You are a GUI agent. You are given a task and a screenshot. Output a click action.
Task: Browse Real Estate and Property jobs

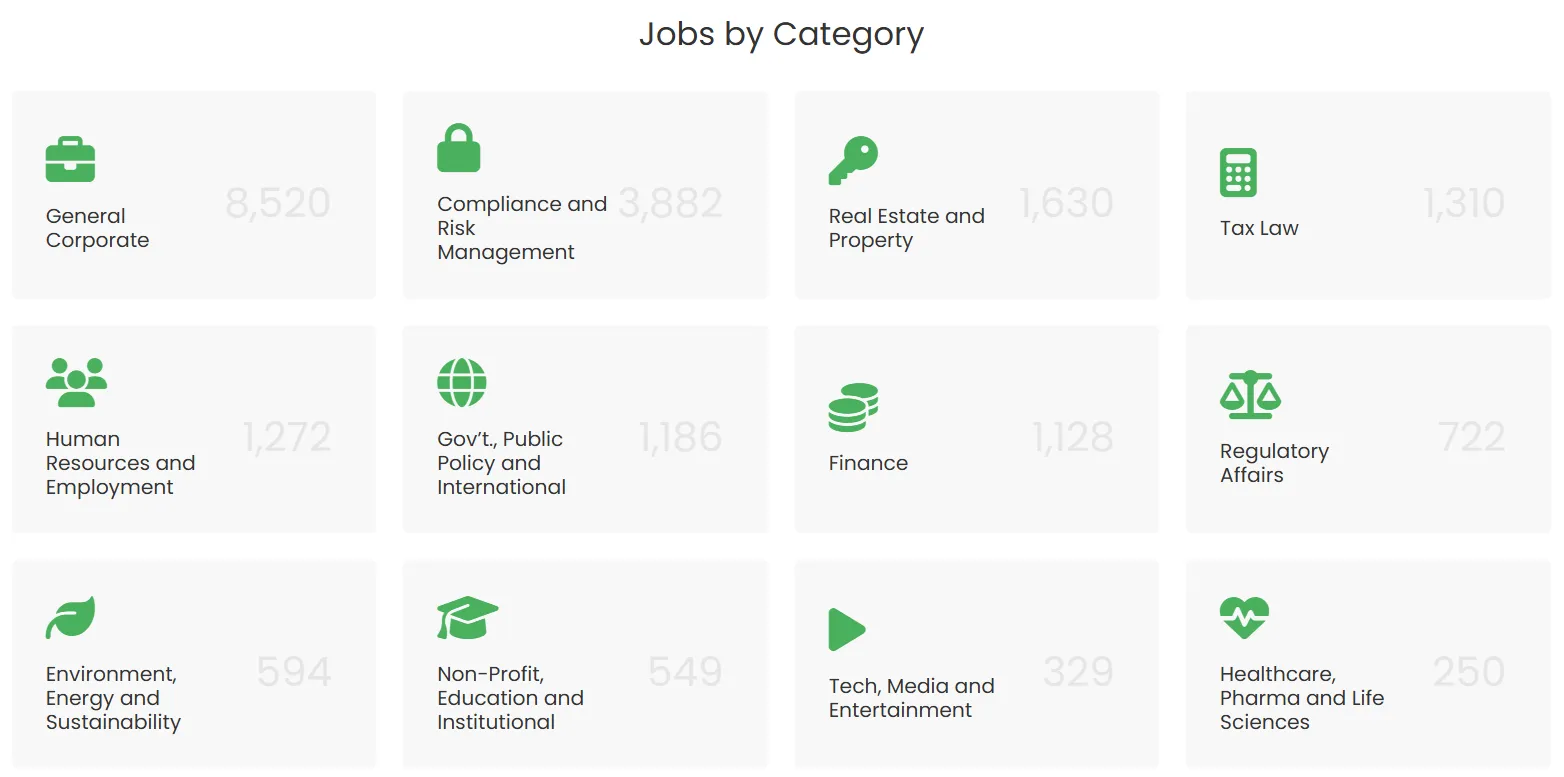(906, 228)
